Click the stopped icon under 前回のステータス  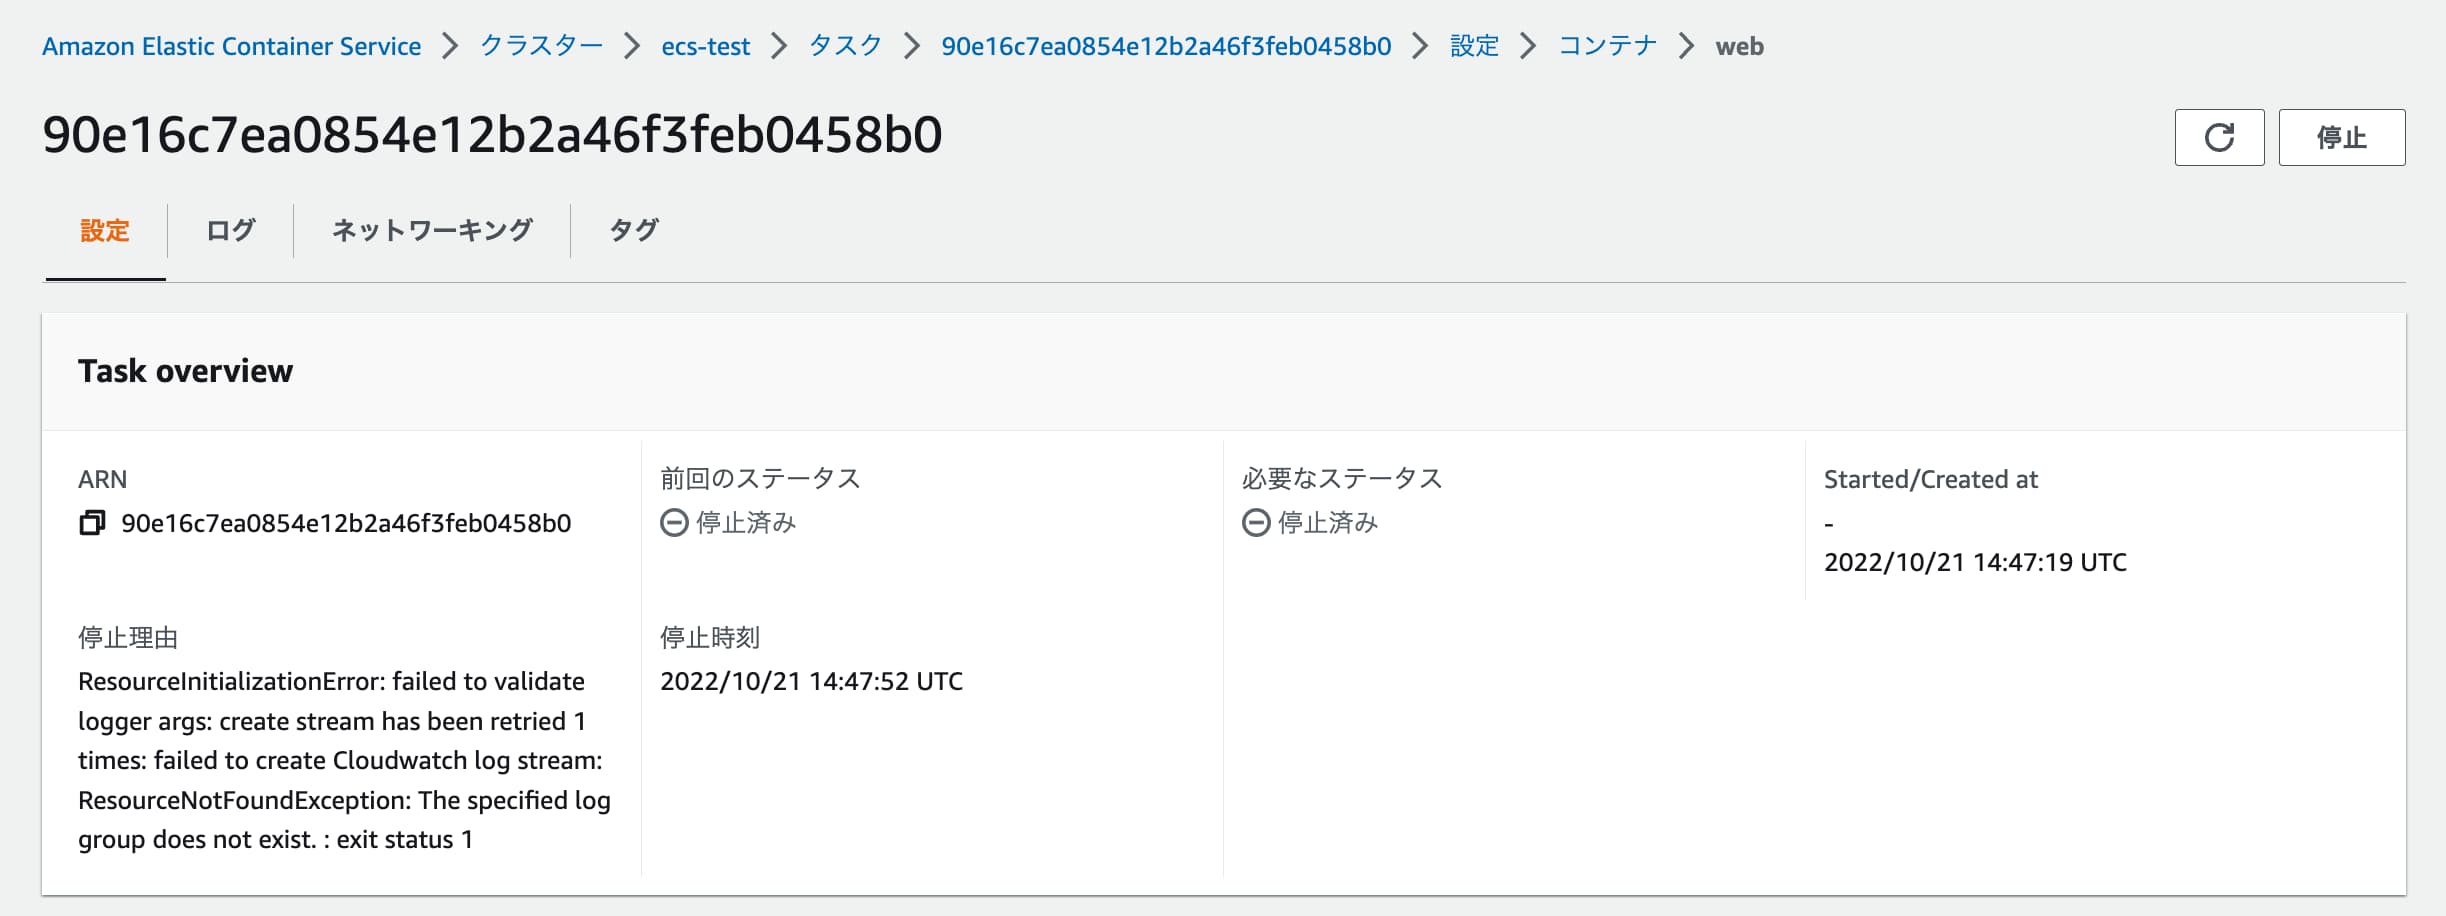pos(674,523)
